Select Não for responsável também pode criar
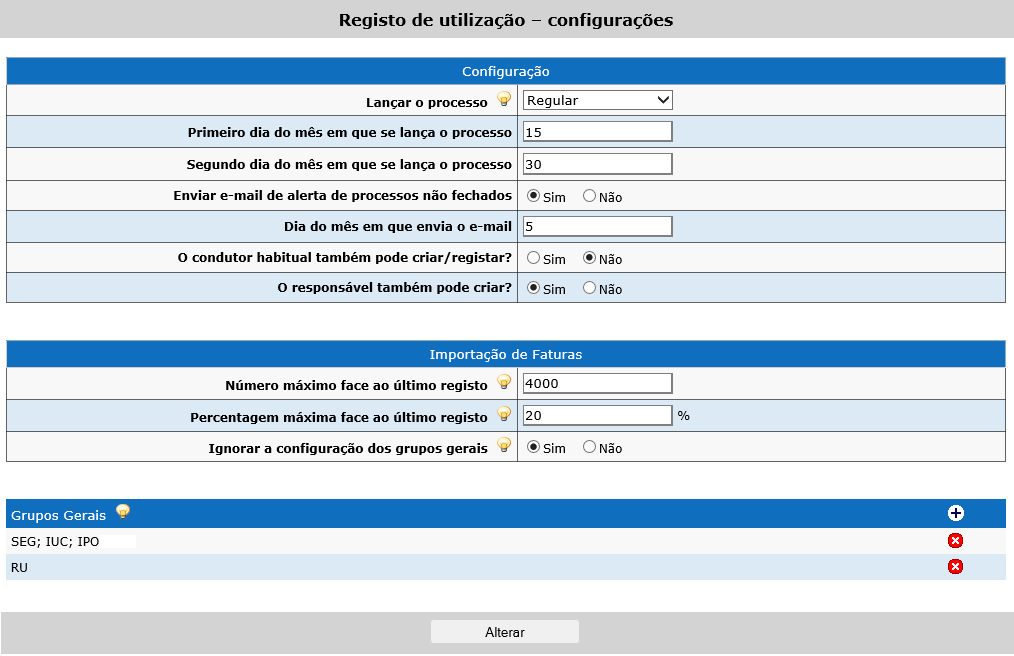The width and height of the screenshot is (1014, 656). click(589, 287)
